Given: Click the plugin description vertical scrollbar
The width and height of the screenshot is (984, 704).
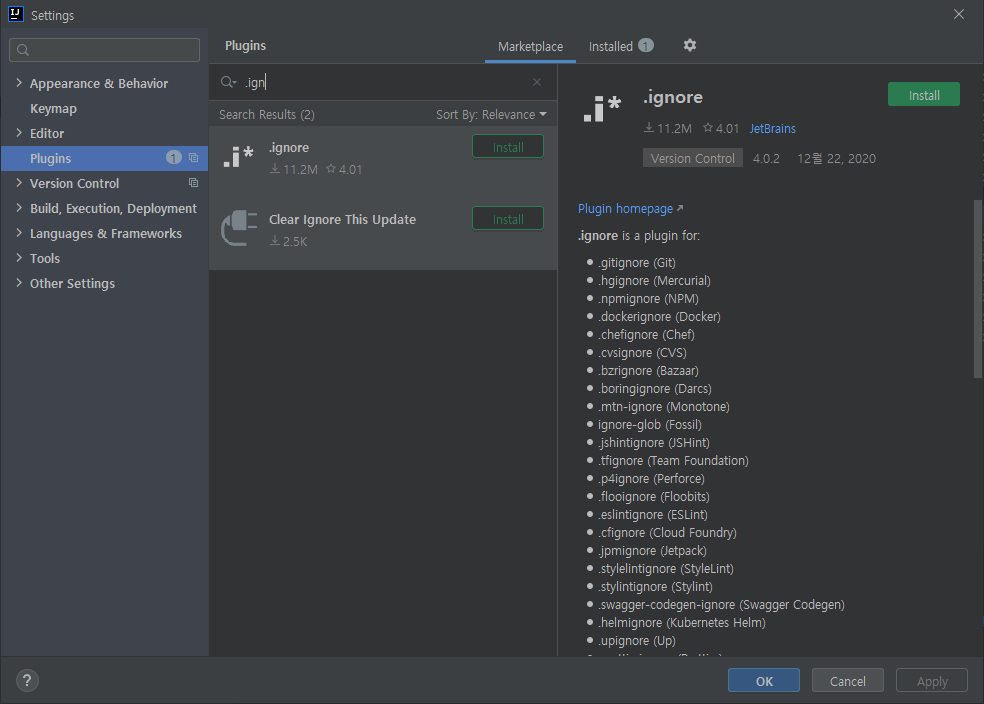Looking at the screenshot, I should point(978,289).
